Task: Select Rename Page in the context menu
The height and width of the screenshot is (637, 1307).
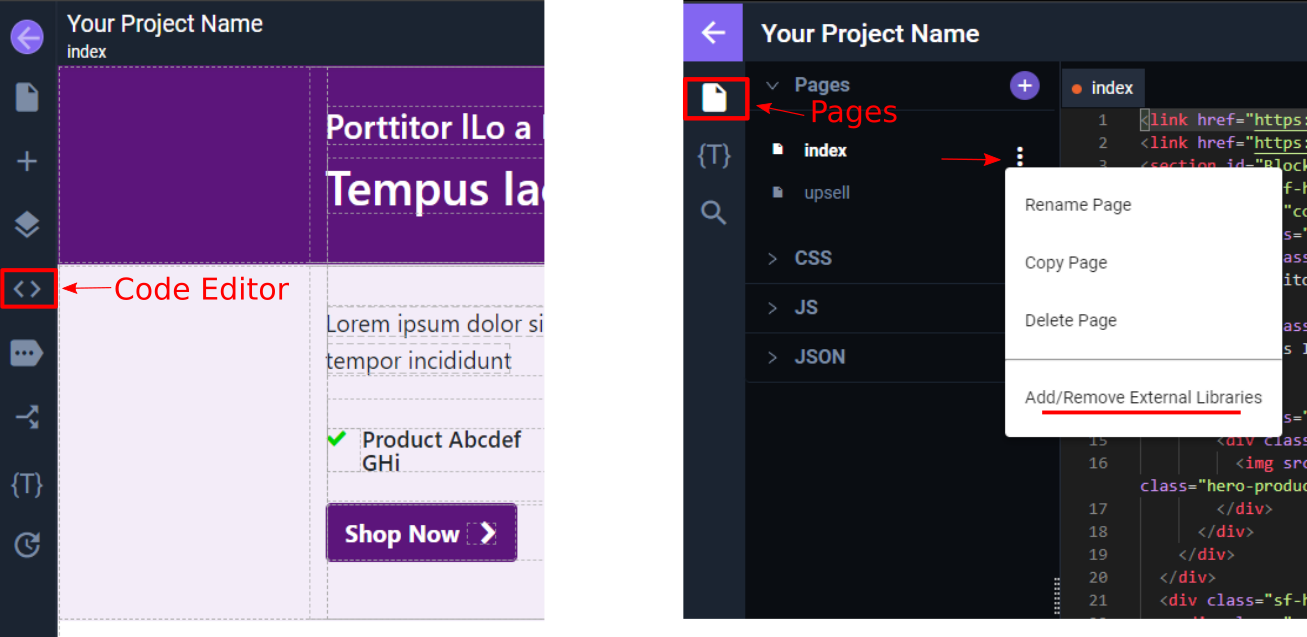Action: click(x=1077, y=204)
